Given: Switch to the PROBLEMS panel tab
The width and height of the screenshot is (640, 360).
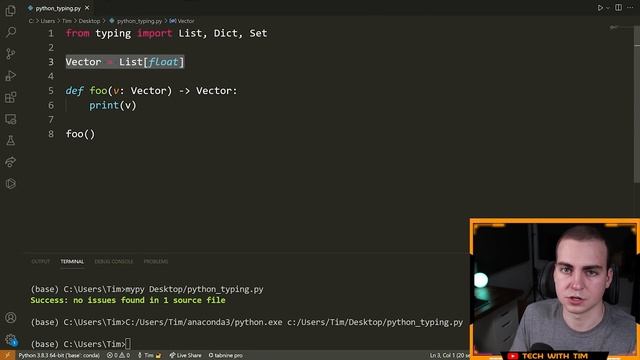Looking at the screenshot, I should coord(156,261).
